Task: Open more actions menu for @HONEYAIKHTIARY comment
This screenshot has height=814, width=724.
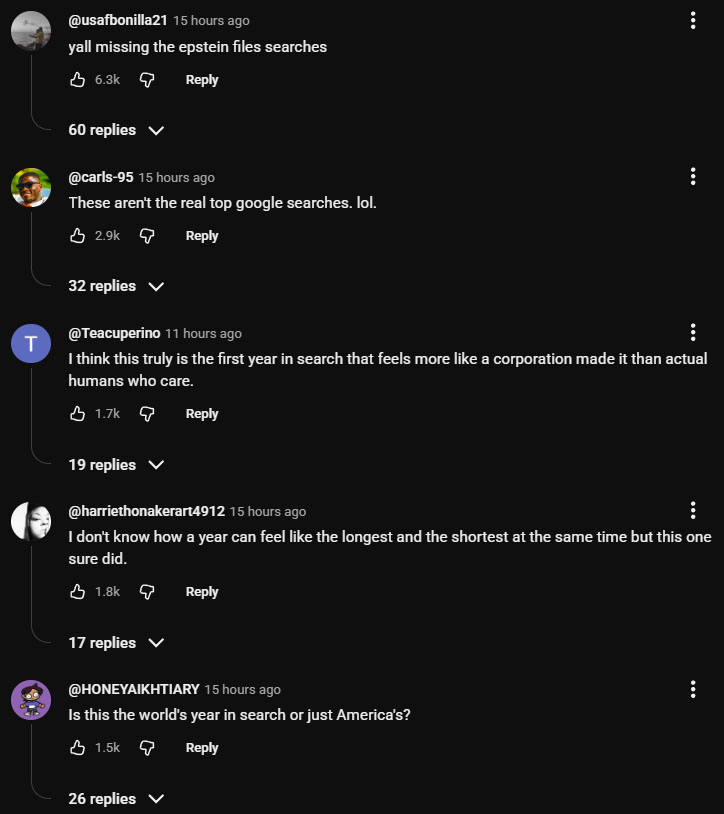Action: [693, 689]
